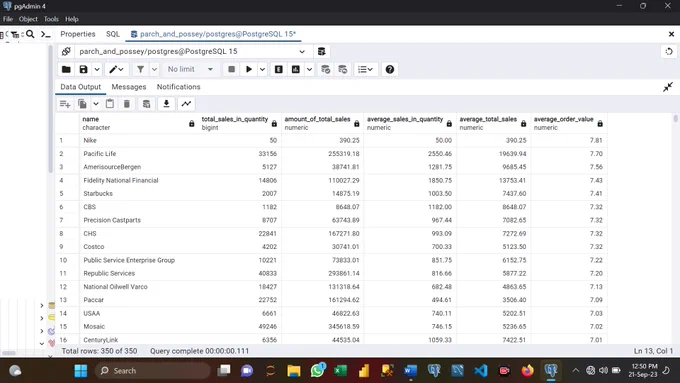
Task: Execute the query with play button
Action: tap(249, 69)
